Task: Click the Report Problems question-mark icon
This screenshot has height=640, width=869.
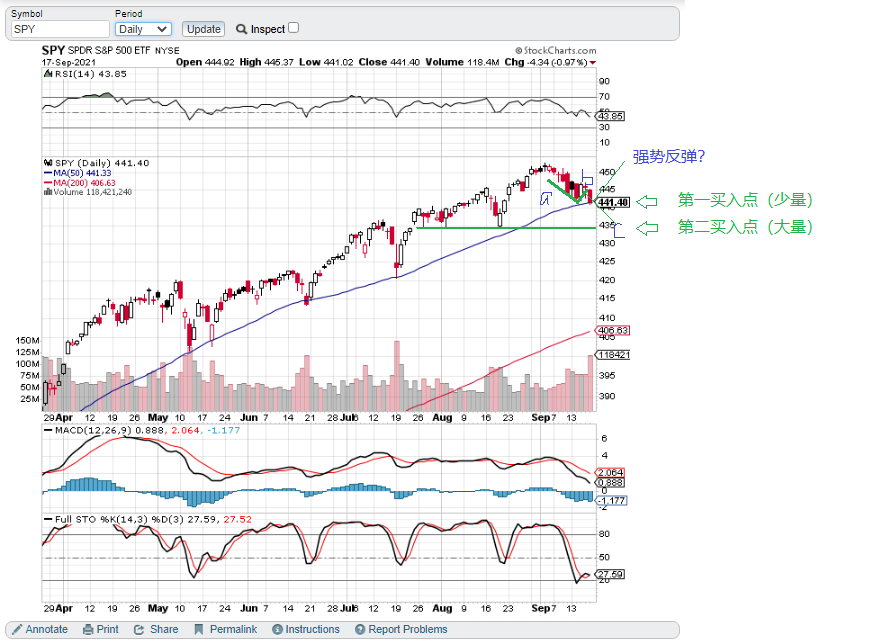Action: (x=360, y=629)
